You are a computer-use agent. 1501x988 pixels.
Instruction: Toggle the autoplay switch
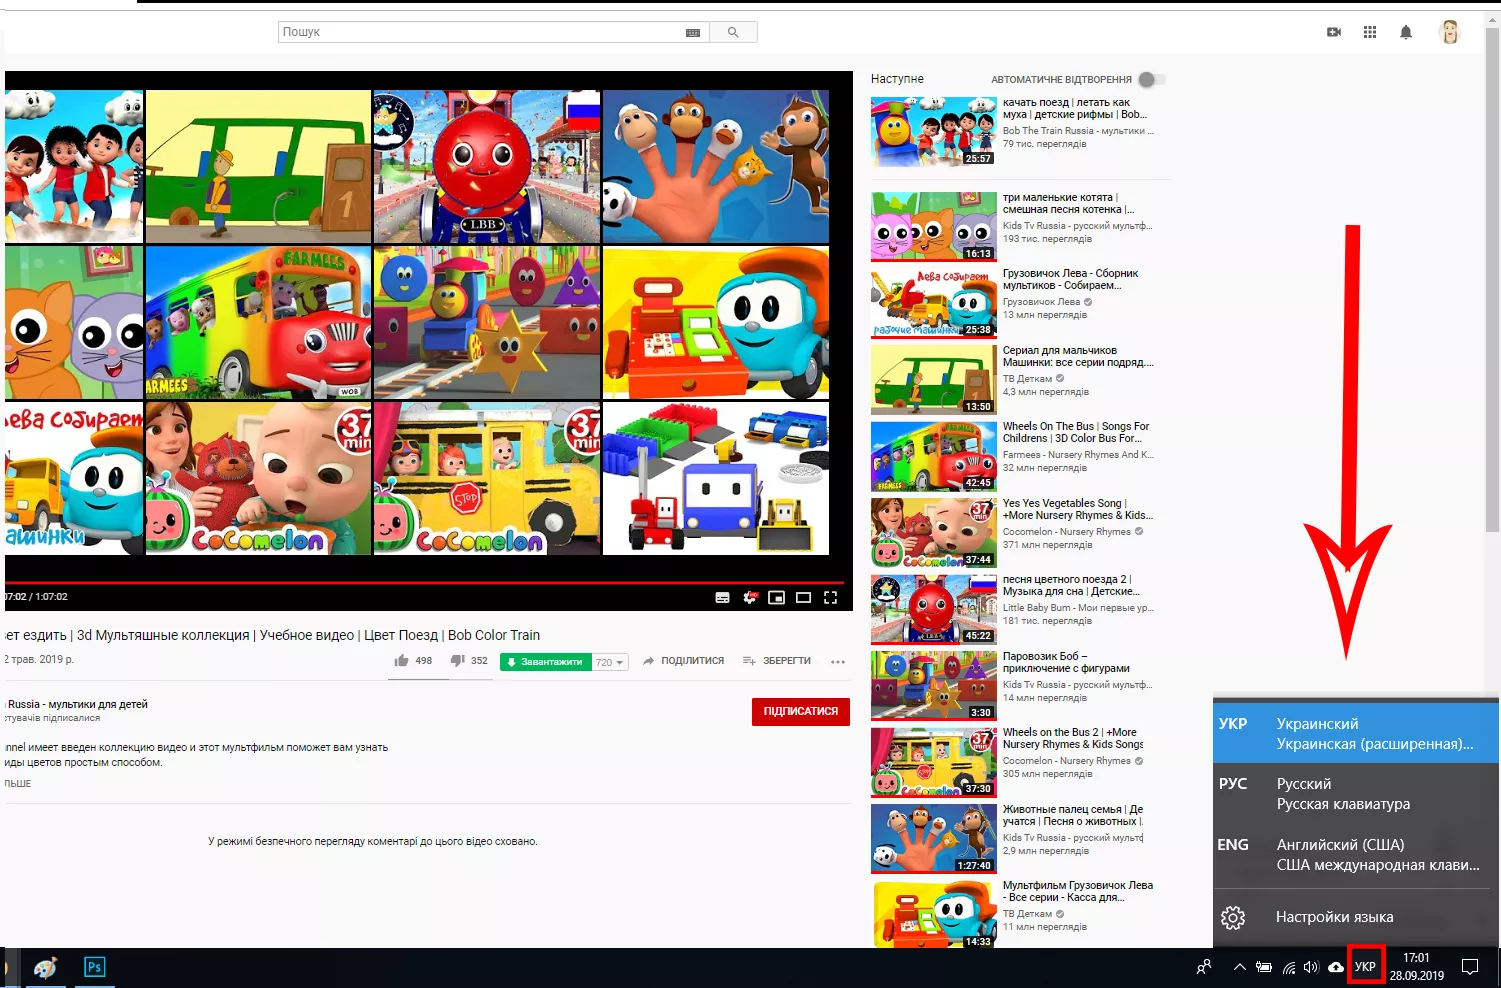pos(1152,79)
